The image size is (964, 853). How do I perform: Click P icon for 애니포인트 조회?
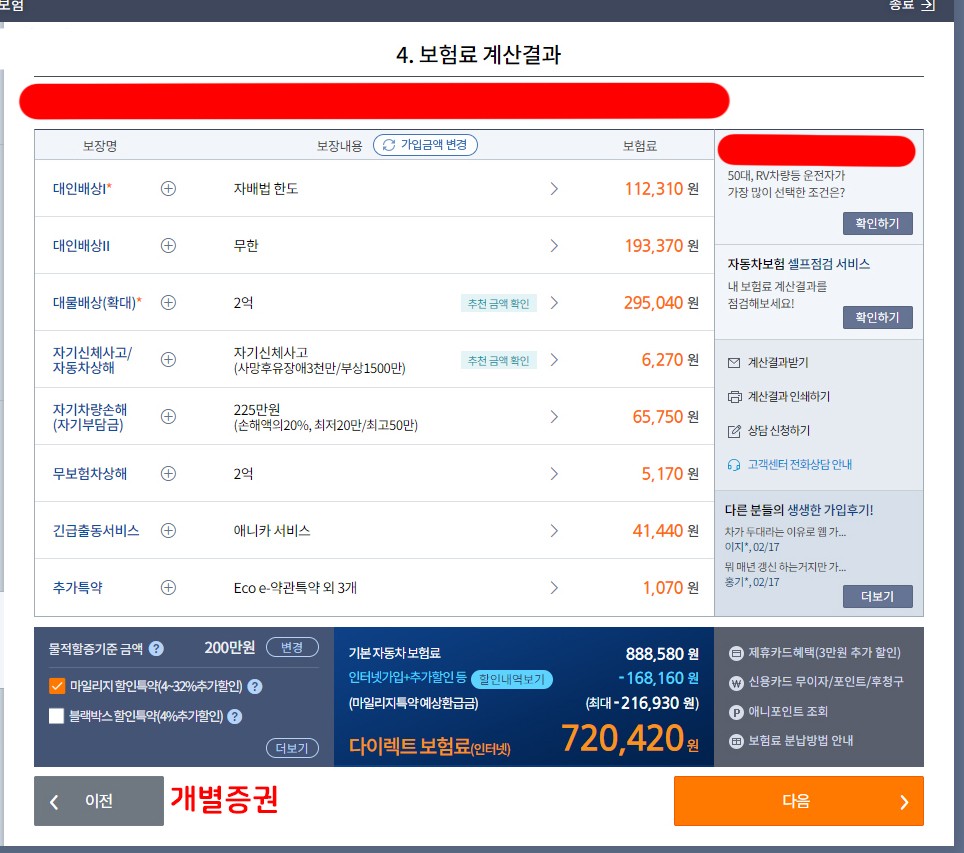tap(737, 712)
